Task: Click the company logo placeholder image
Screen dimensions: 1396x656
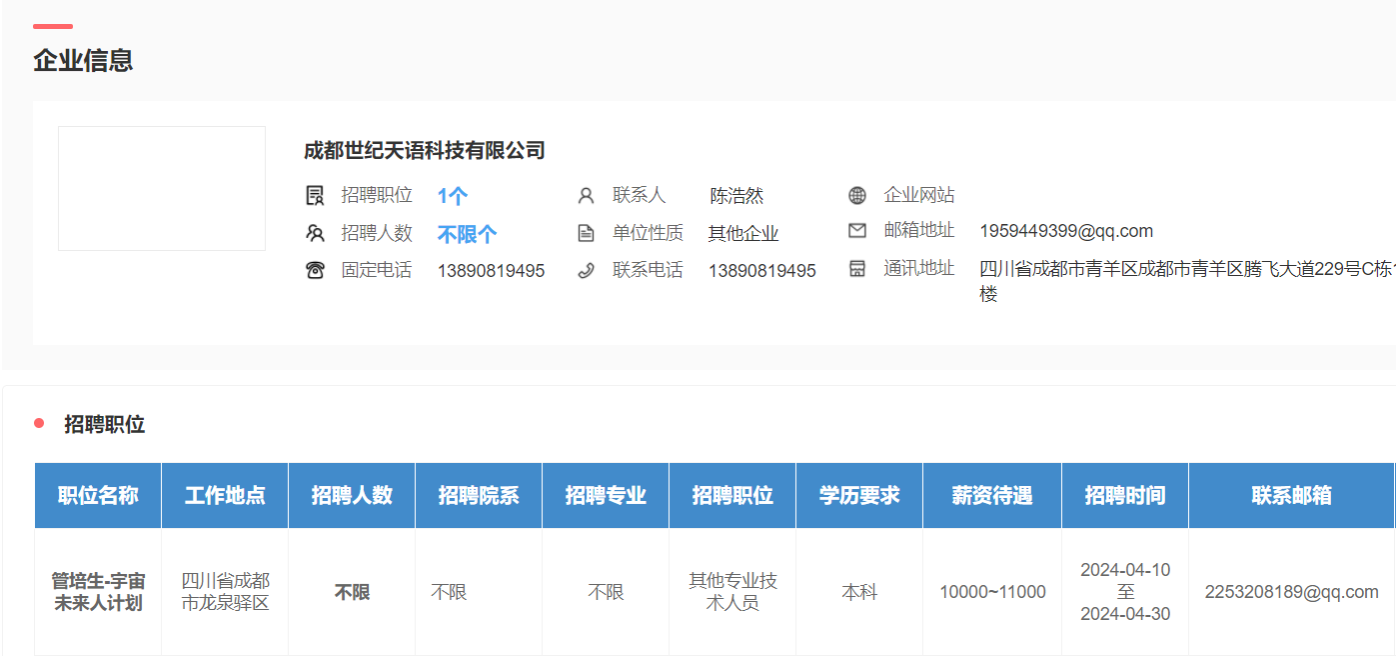Action: 162,188
